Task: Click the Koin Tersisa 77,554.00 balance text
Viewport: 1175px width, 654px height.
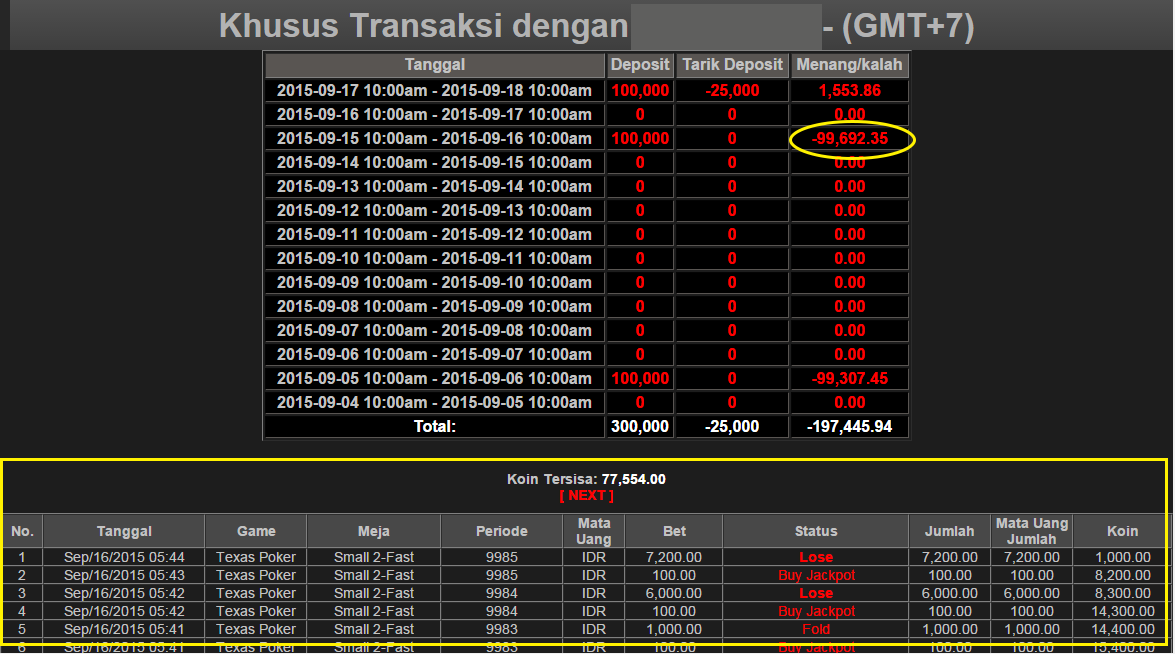Action: [586, 479]
